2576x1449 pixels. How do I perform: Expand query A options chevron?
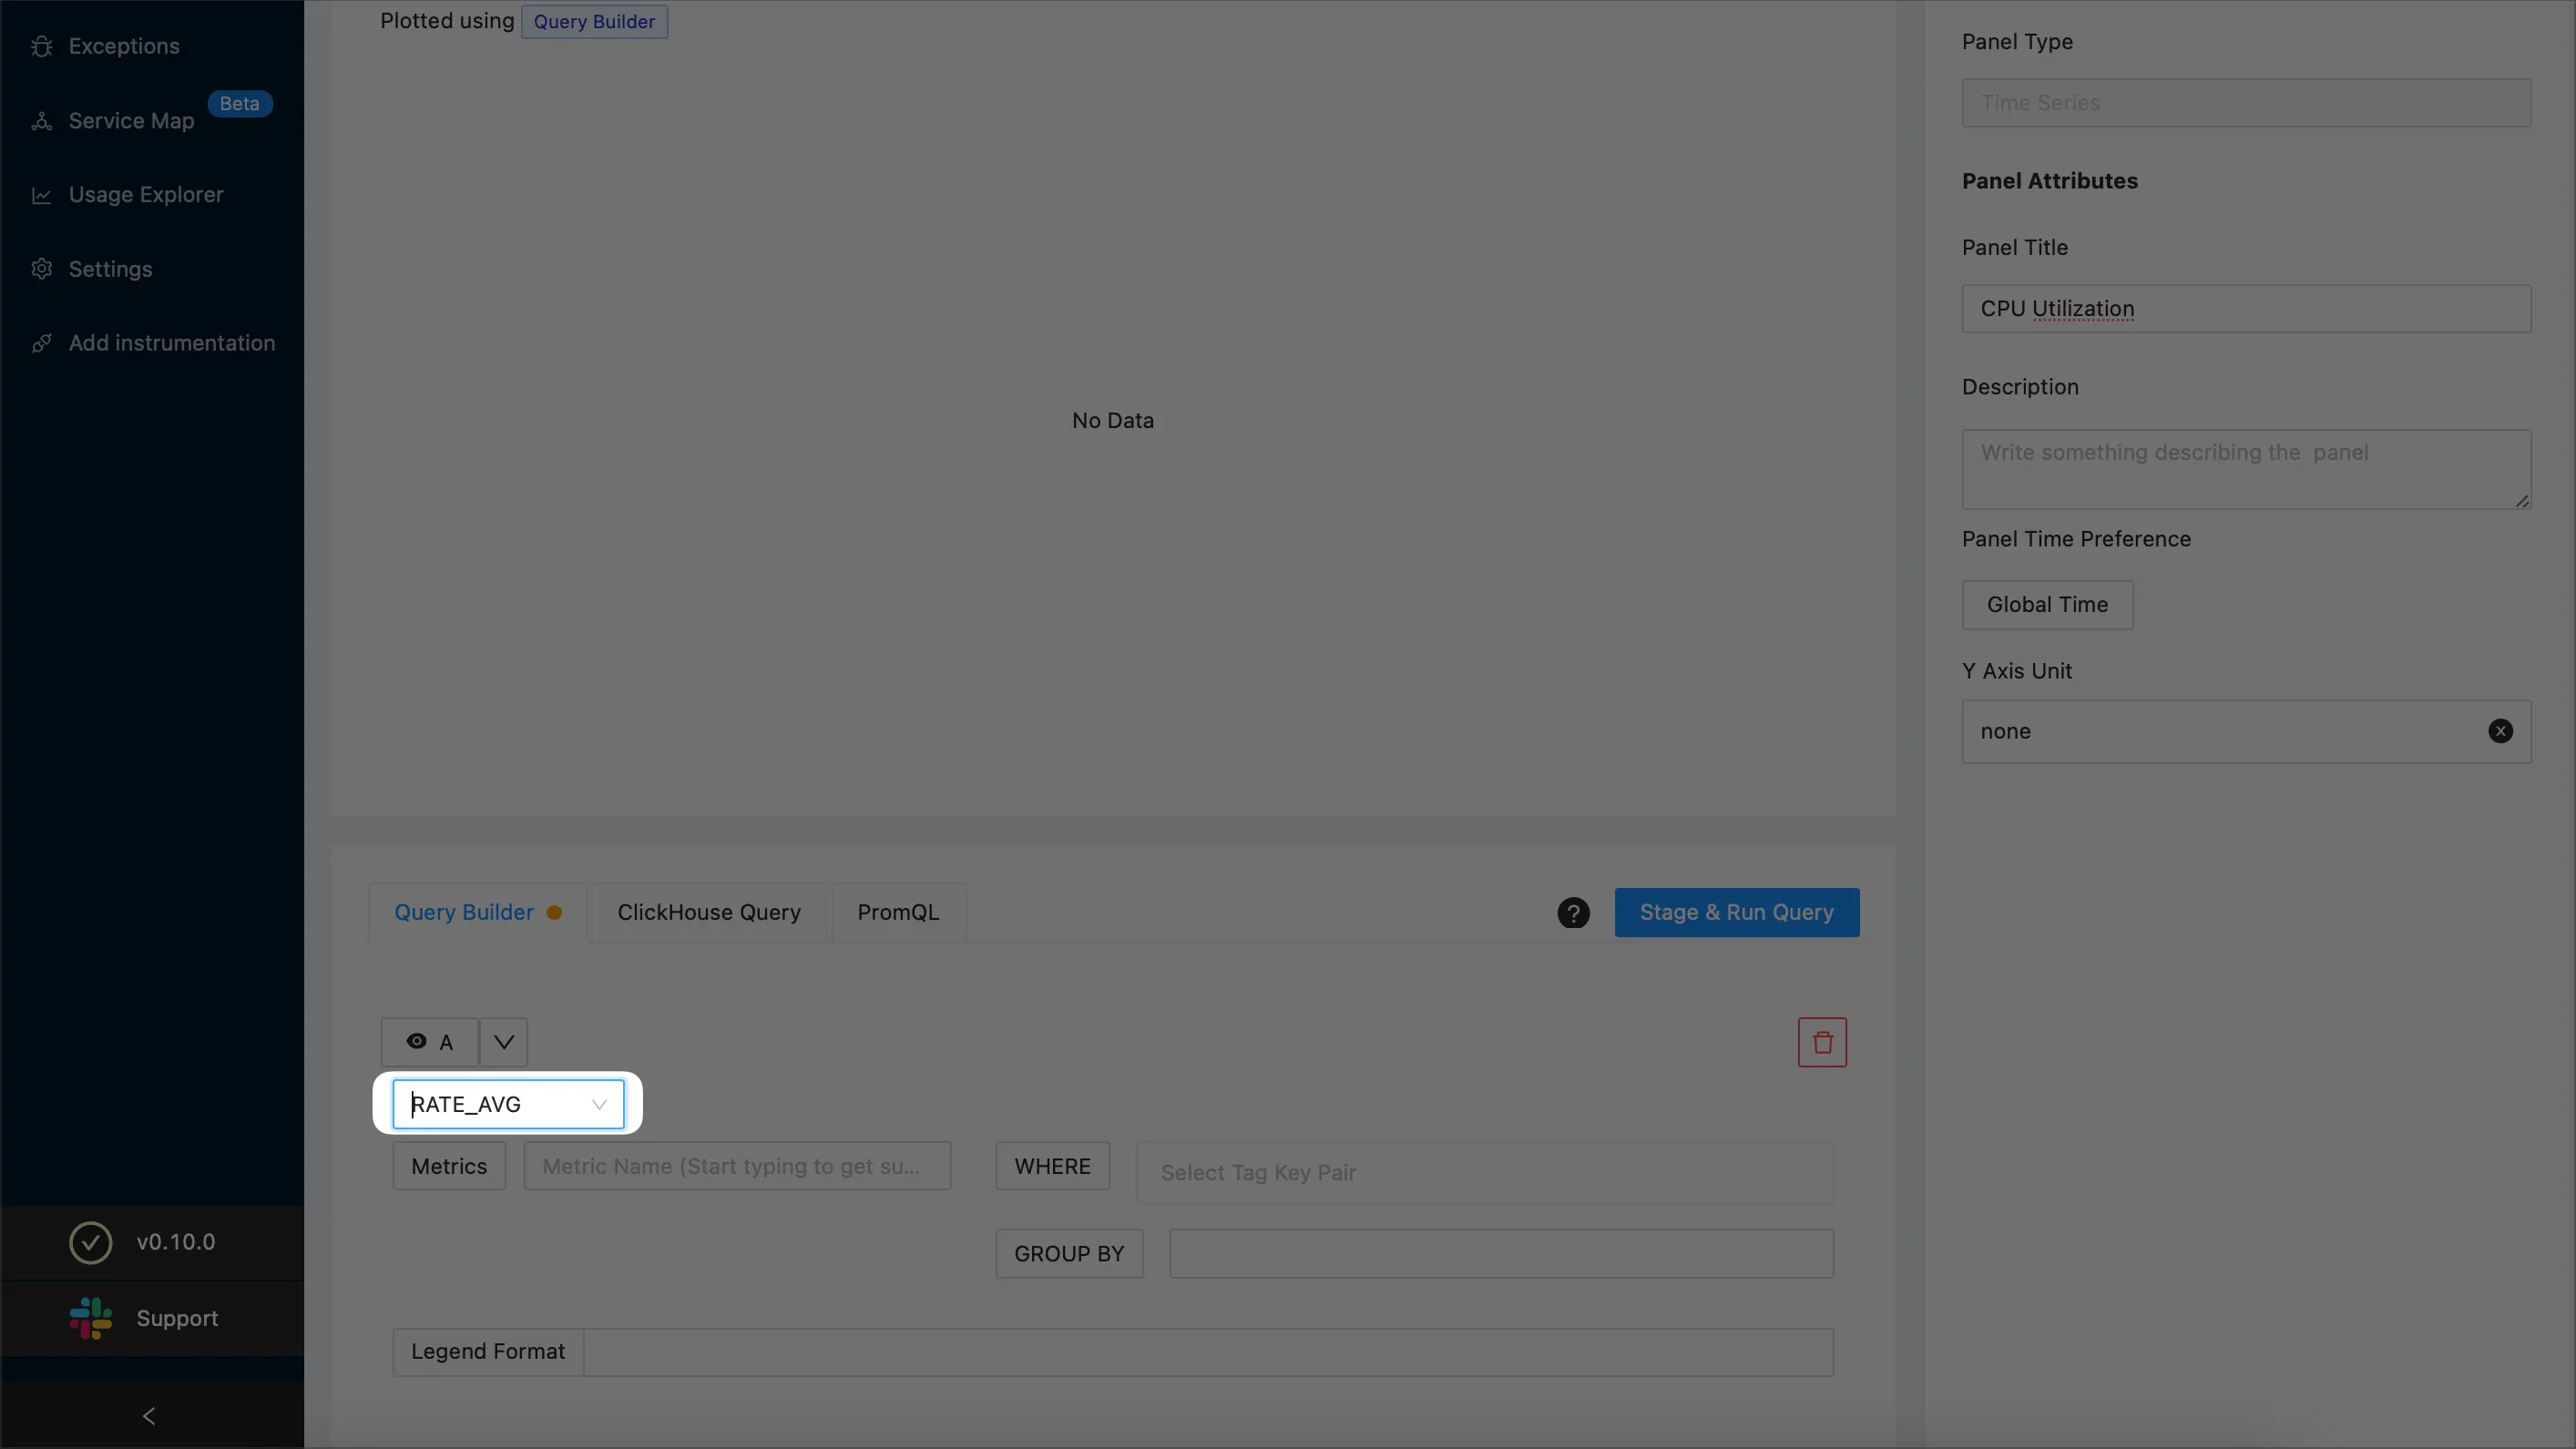(504, 1042)
